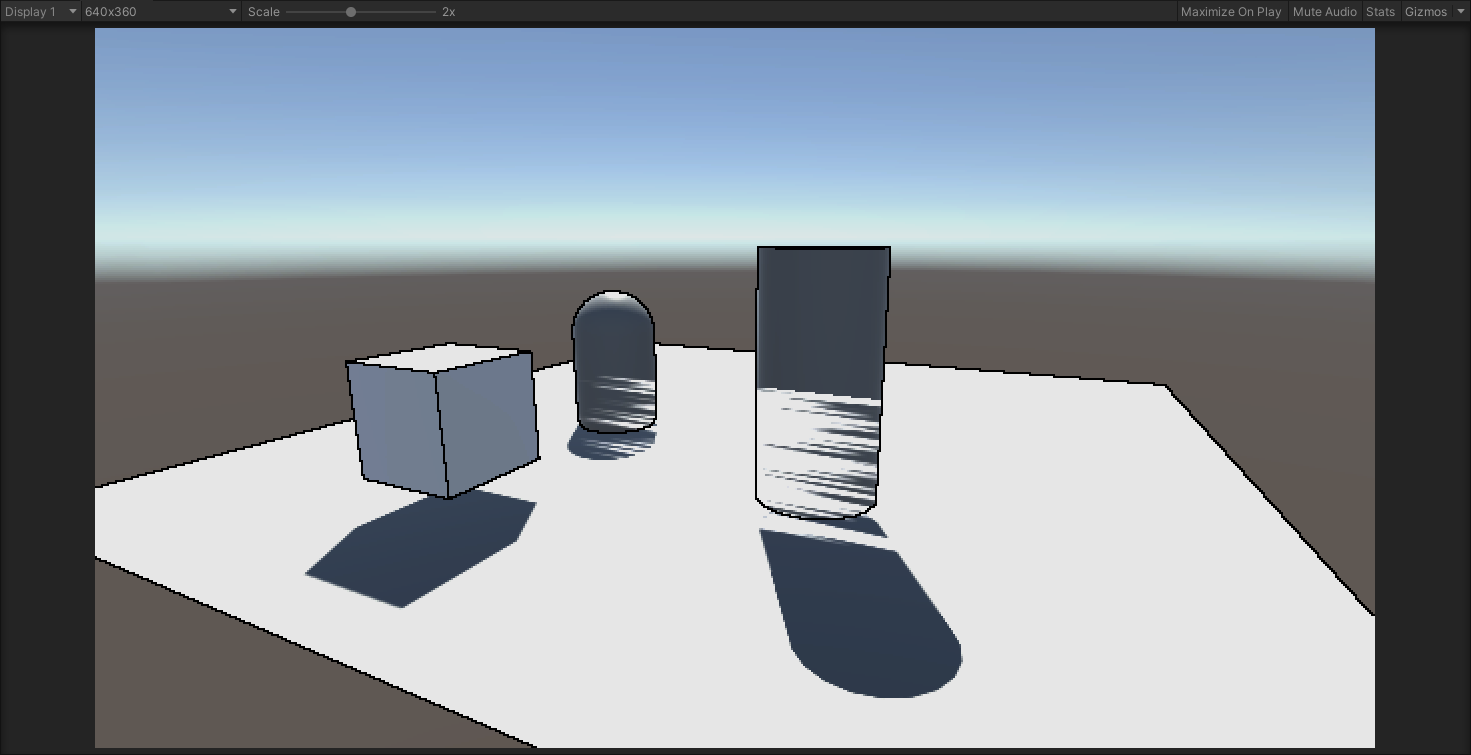This screenshot has height=755, width=1471.
Task: Click the small capsule object in the scene
Action: (x=614, y=362)
